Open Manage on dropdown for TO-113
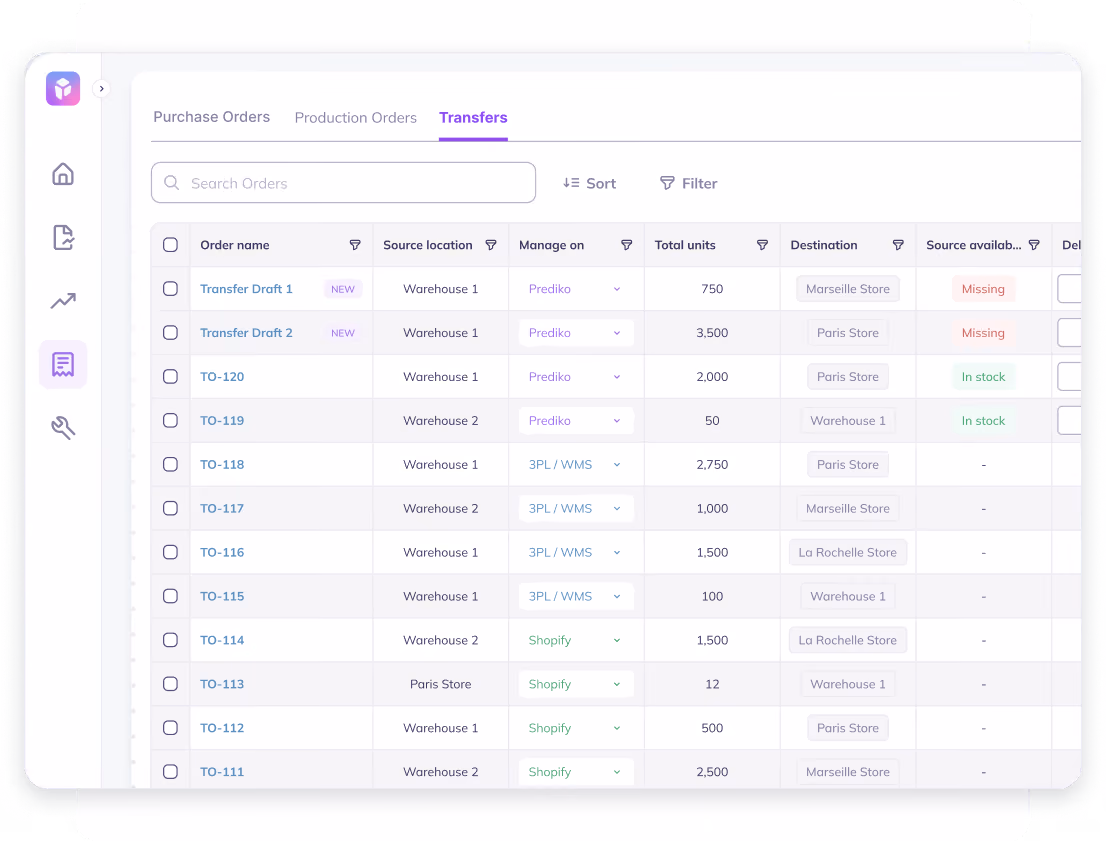Image resolution: width=1106 pixels, height=841 pixels. 576,684
